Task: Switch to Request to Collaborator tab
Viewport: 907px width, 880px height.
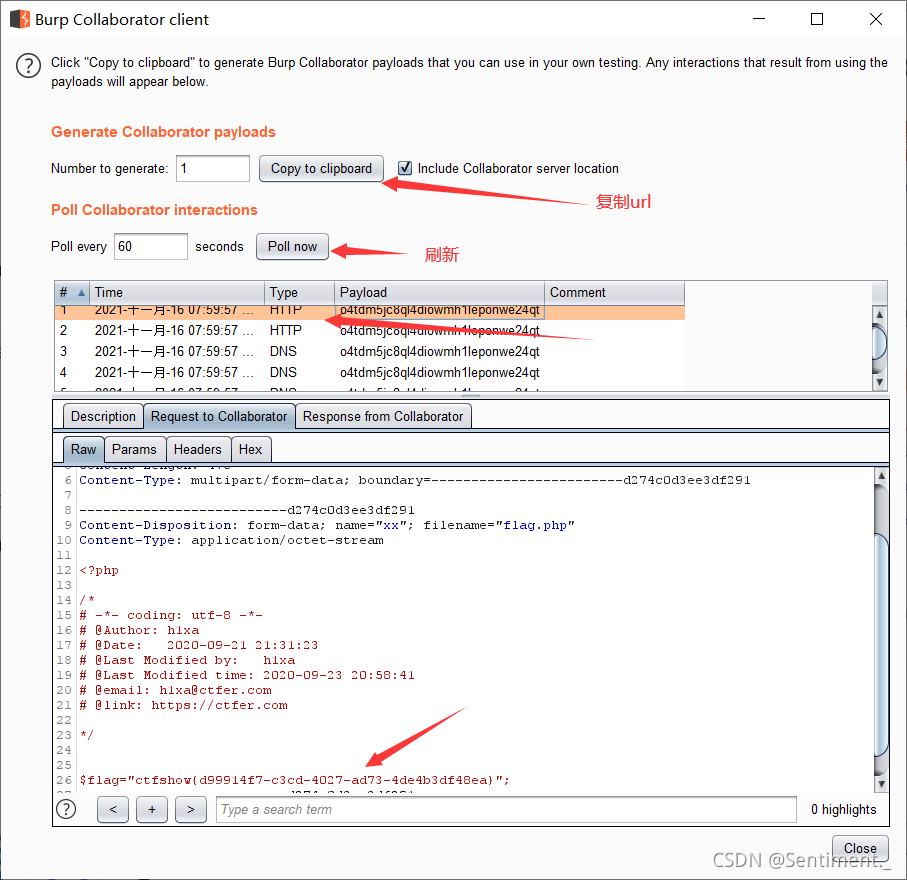Action: (219, 417)
